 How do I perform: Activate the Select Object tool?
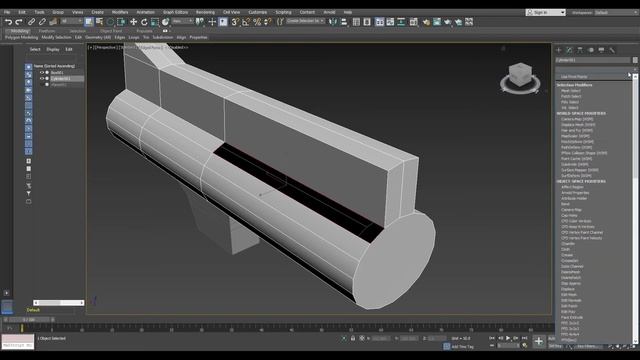coord(89,22)
